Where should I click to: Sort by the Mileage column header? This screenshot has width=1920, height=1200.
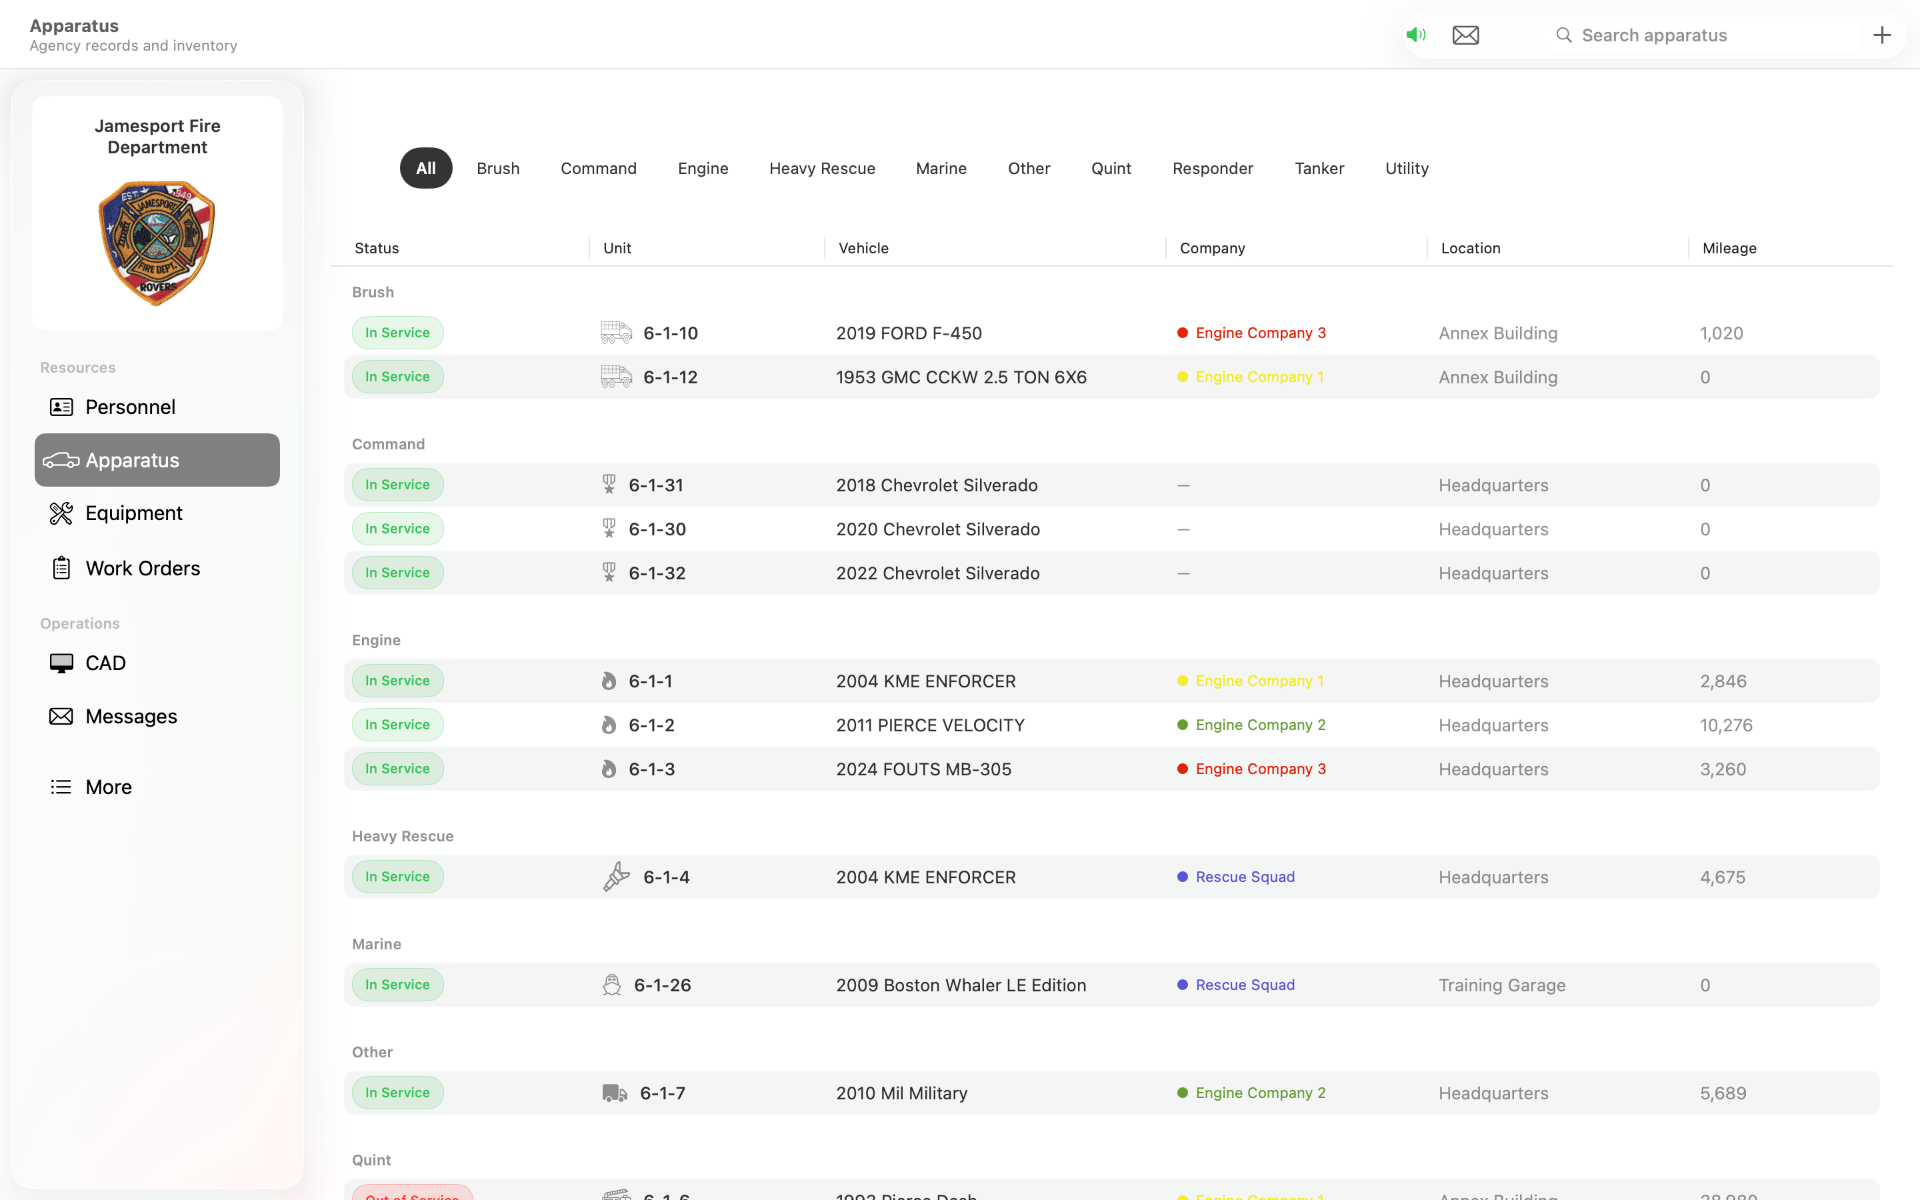pyautogui.click(x=1729, y=248)
